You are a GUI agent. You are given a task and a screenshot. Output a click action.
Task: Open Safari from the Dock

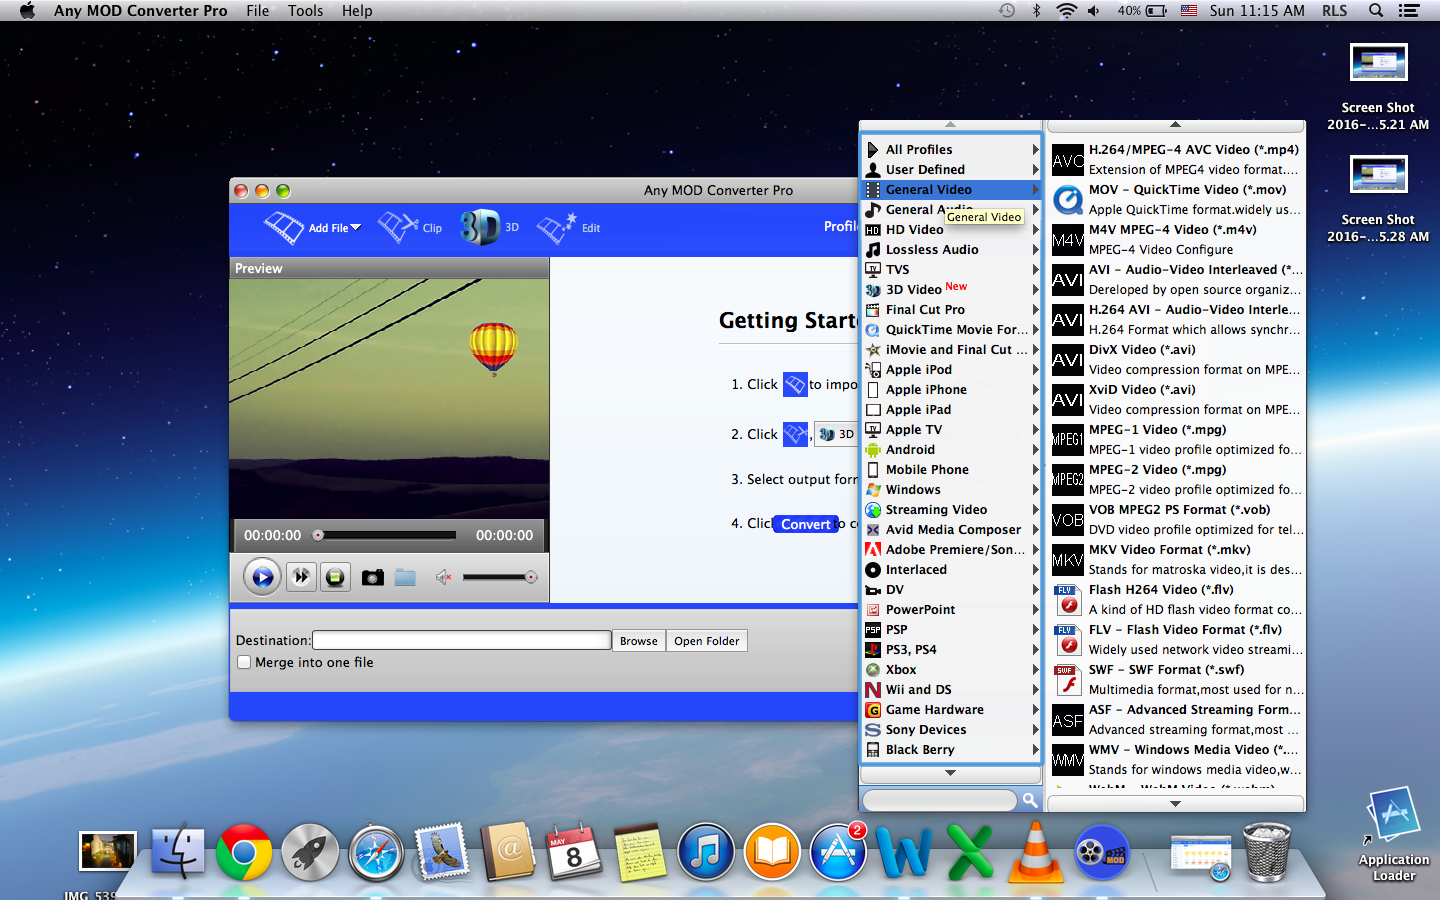point(376,853)
